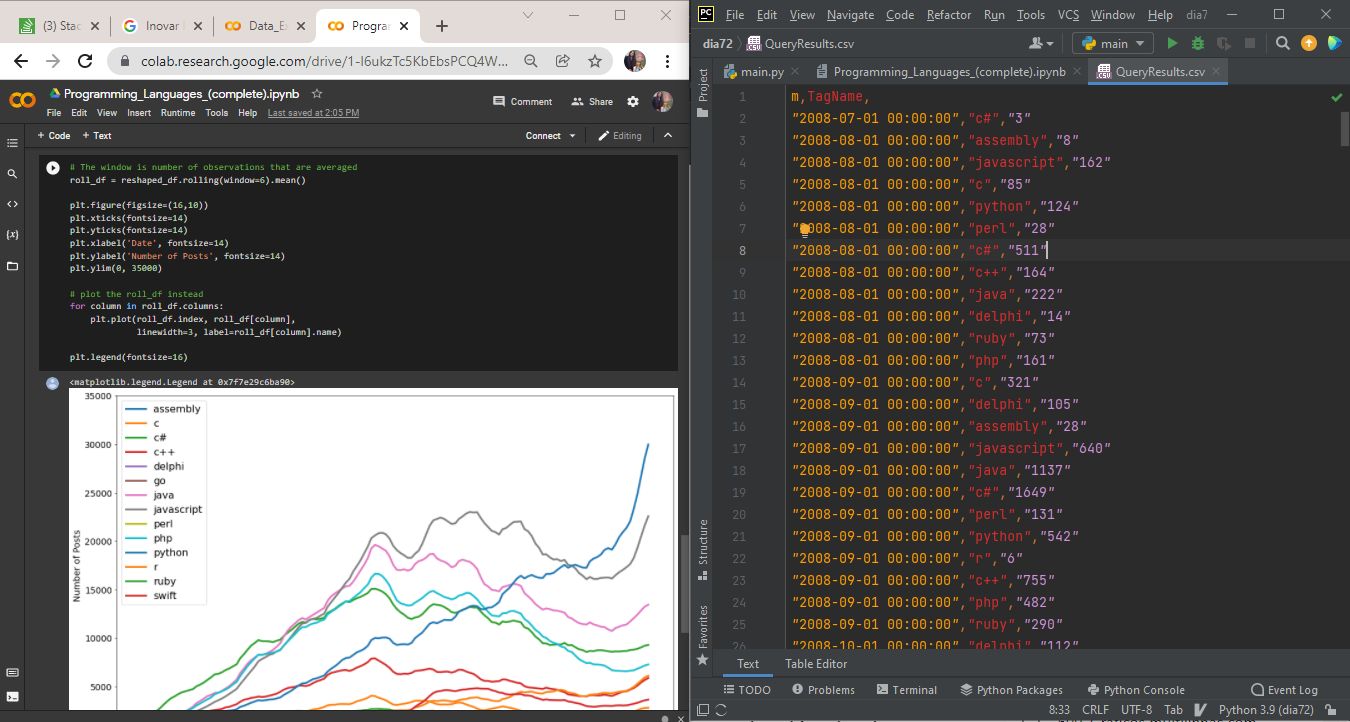The image size is (1350, 722).
Task: Expand the main run configuration dropdown
Action: [x=1113, y=43]
